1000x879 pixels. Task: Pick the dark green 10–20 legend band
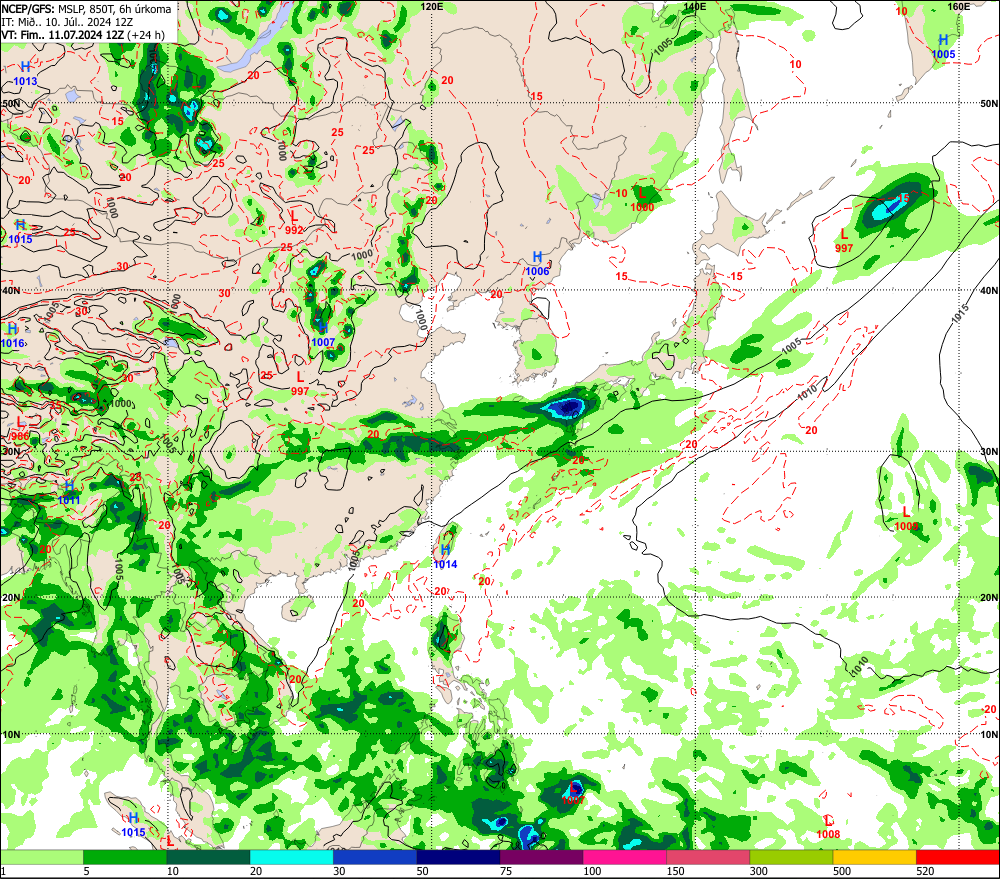point(209,857)
